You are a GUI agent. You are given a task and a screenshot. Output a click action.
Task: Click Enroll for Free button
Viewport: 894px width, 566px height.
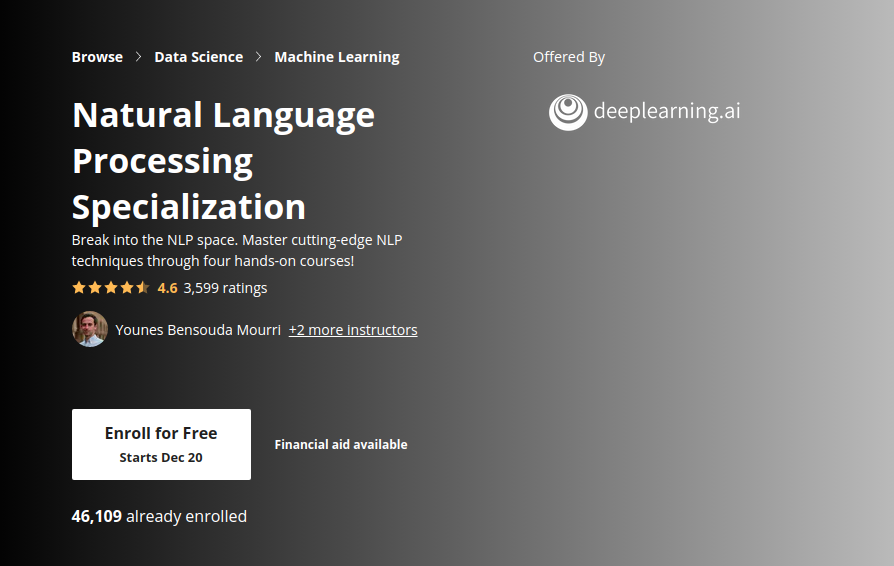pos(161,444)
